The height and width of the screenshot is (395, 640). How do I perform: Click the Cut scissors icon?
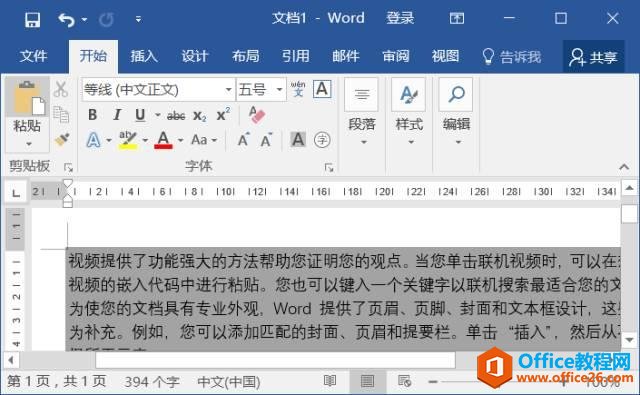tap(61, 89)
